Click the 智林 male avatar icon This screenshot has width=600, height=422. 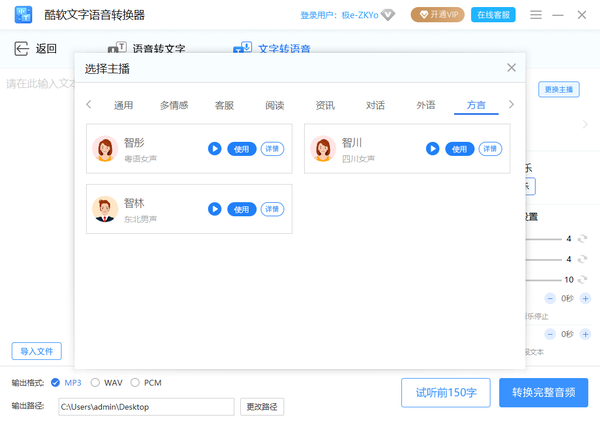[x=105, y=209]
